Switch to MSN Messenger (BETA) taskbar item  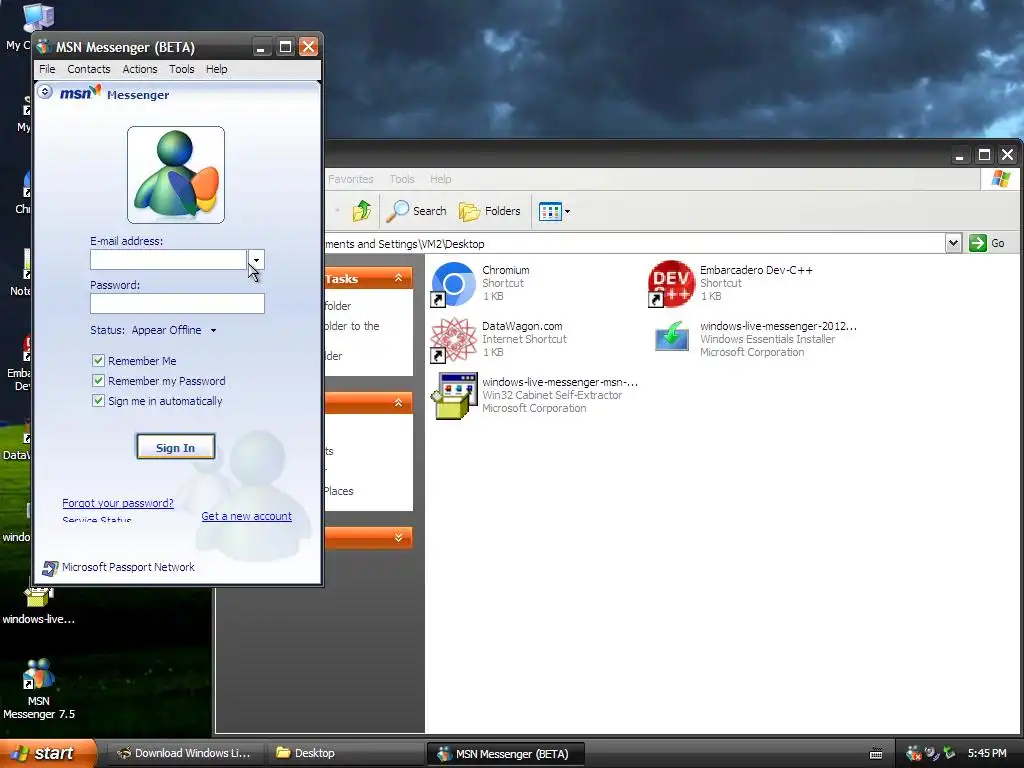tap(505, 754)
